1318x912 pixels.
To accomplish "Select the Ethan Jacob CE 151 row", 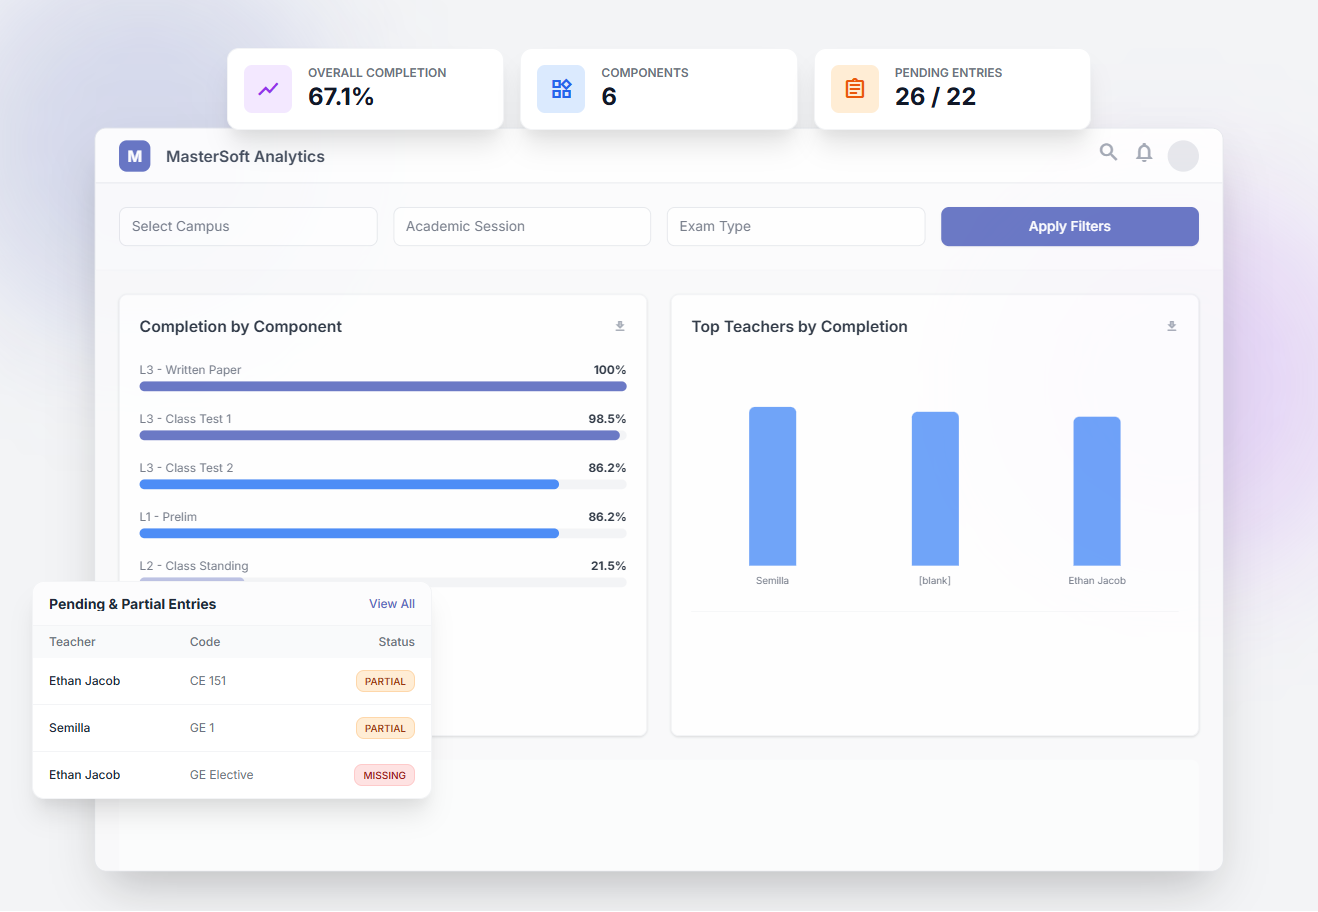I will tap(232, 681).
